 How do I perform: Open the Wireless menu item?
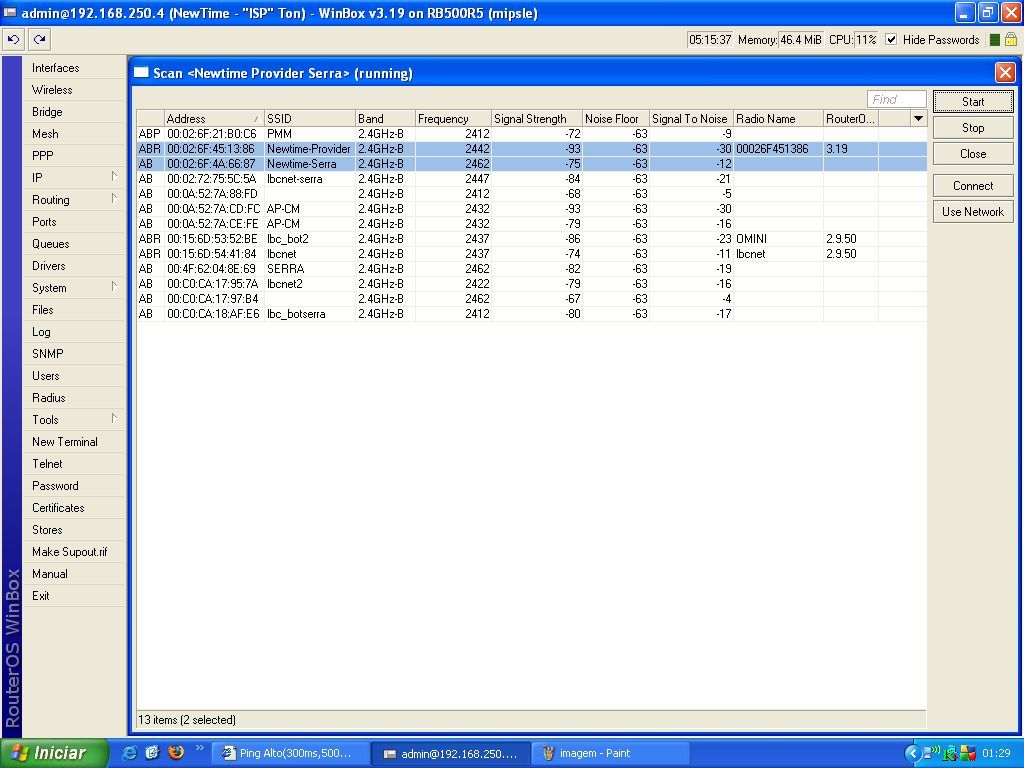pyautogui.click(x=74, y=90)
